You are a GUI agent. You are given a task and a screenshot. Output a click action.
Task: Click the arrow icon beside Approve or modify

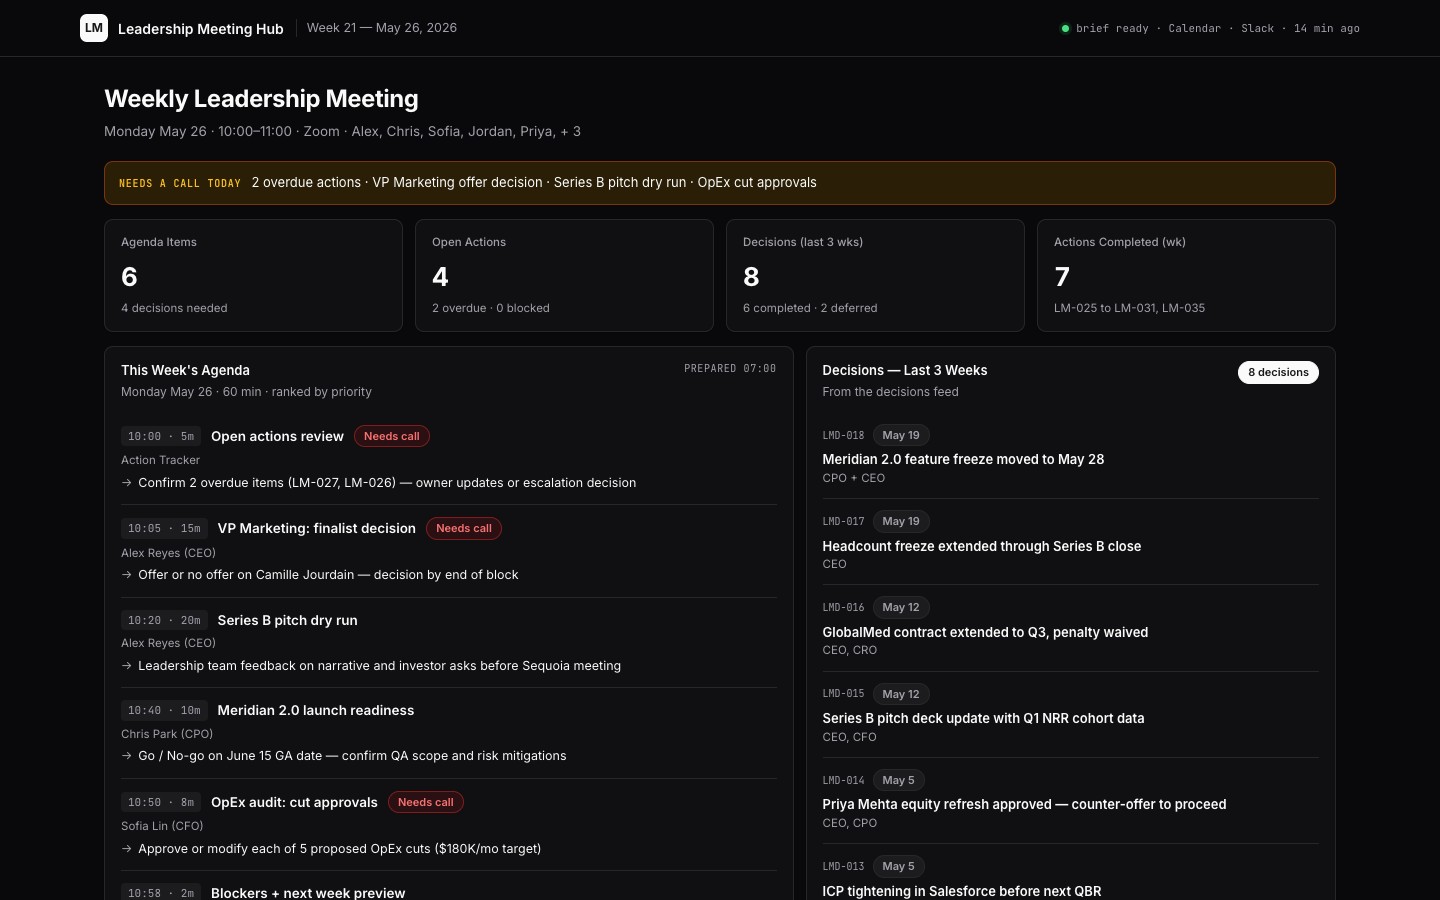(x=127, y=849)
